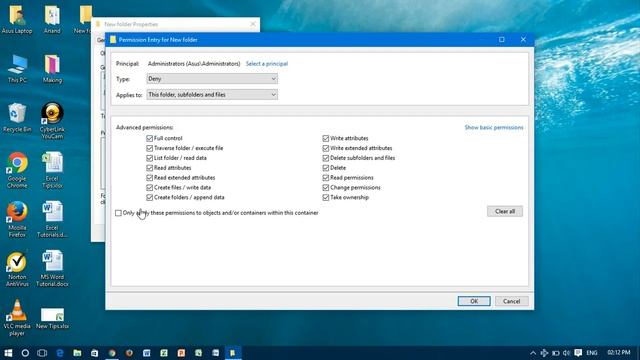Viewport: 640px width, 360px height.
Task: Open the Applies to dropdown
Action: point(212,95)
